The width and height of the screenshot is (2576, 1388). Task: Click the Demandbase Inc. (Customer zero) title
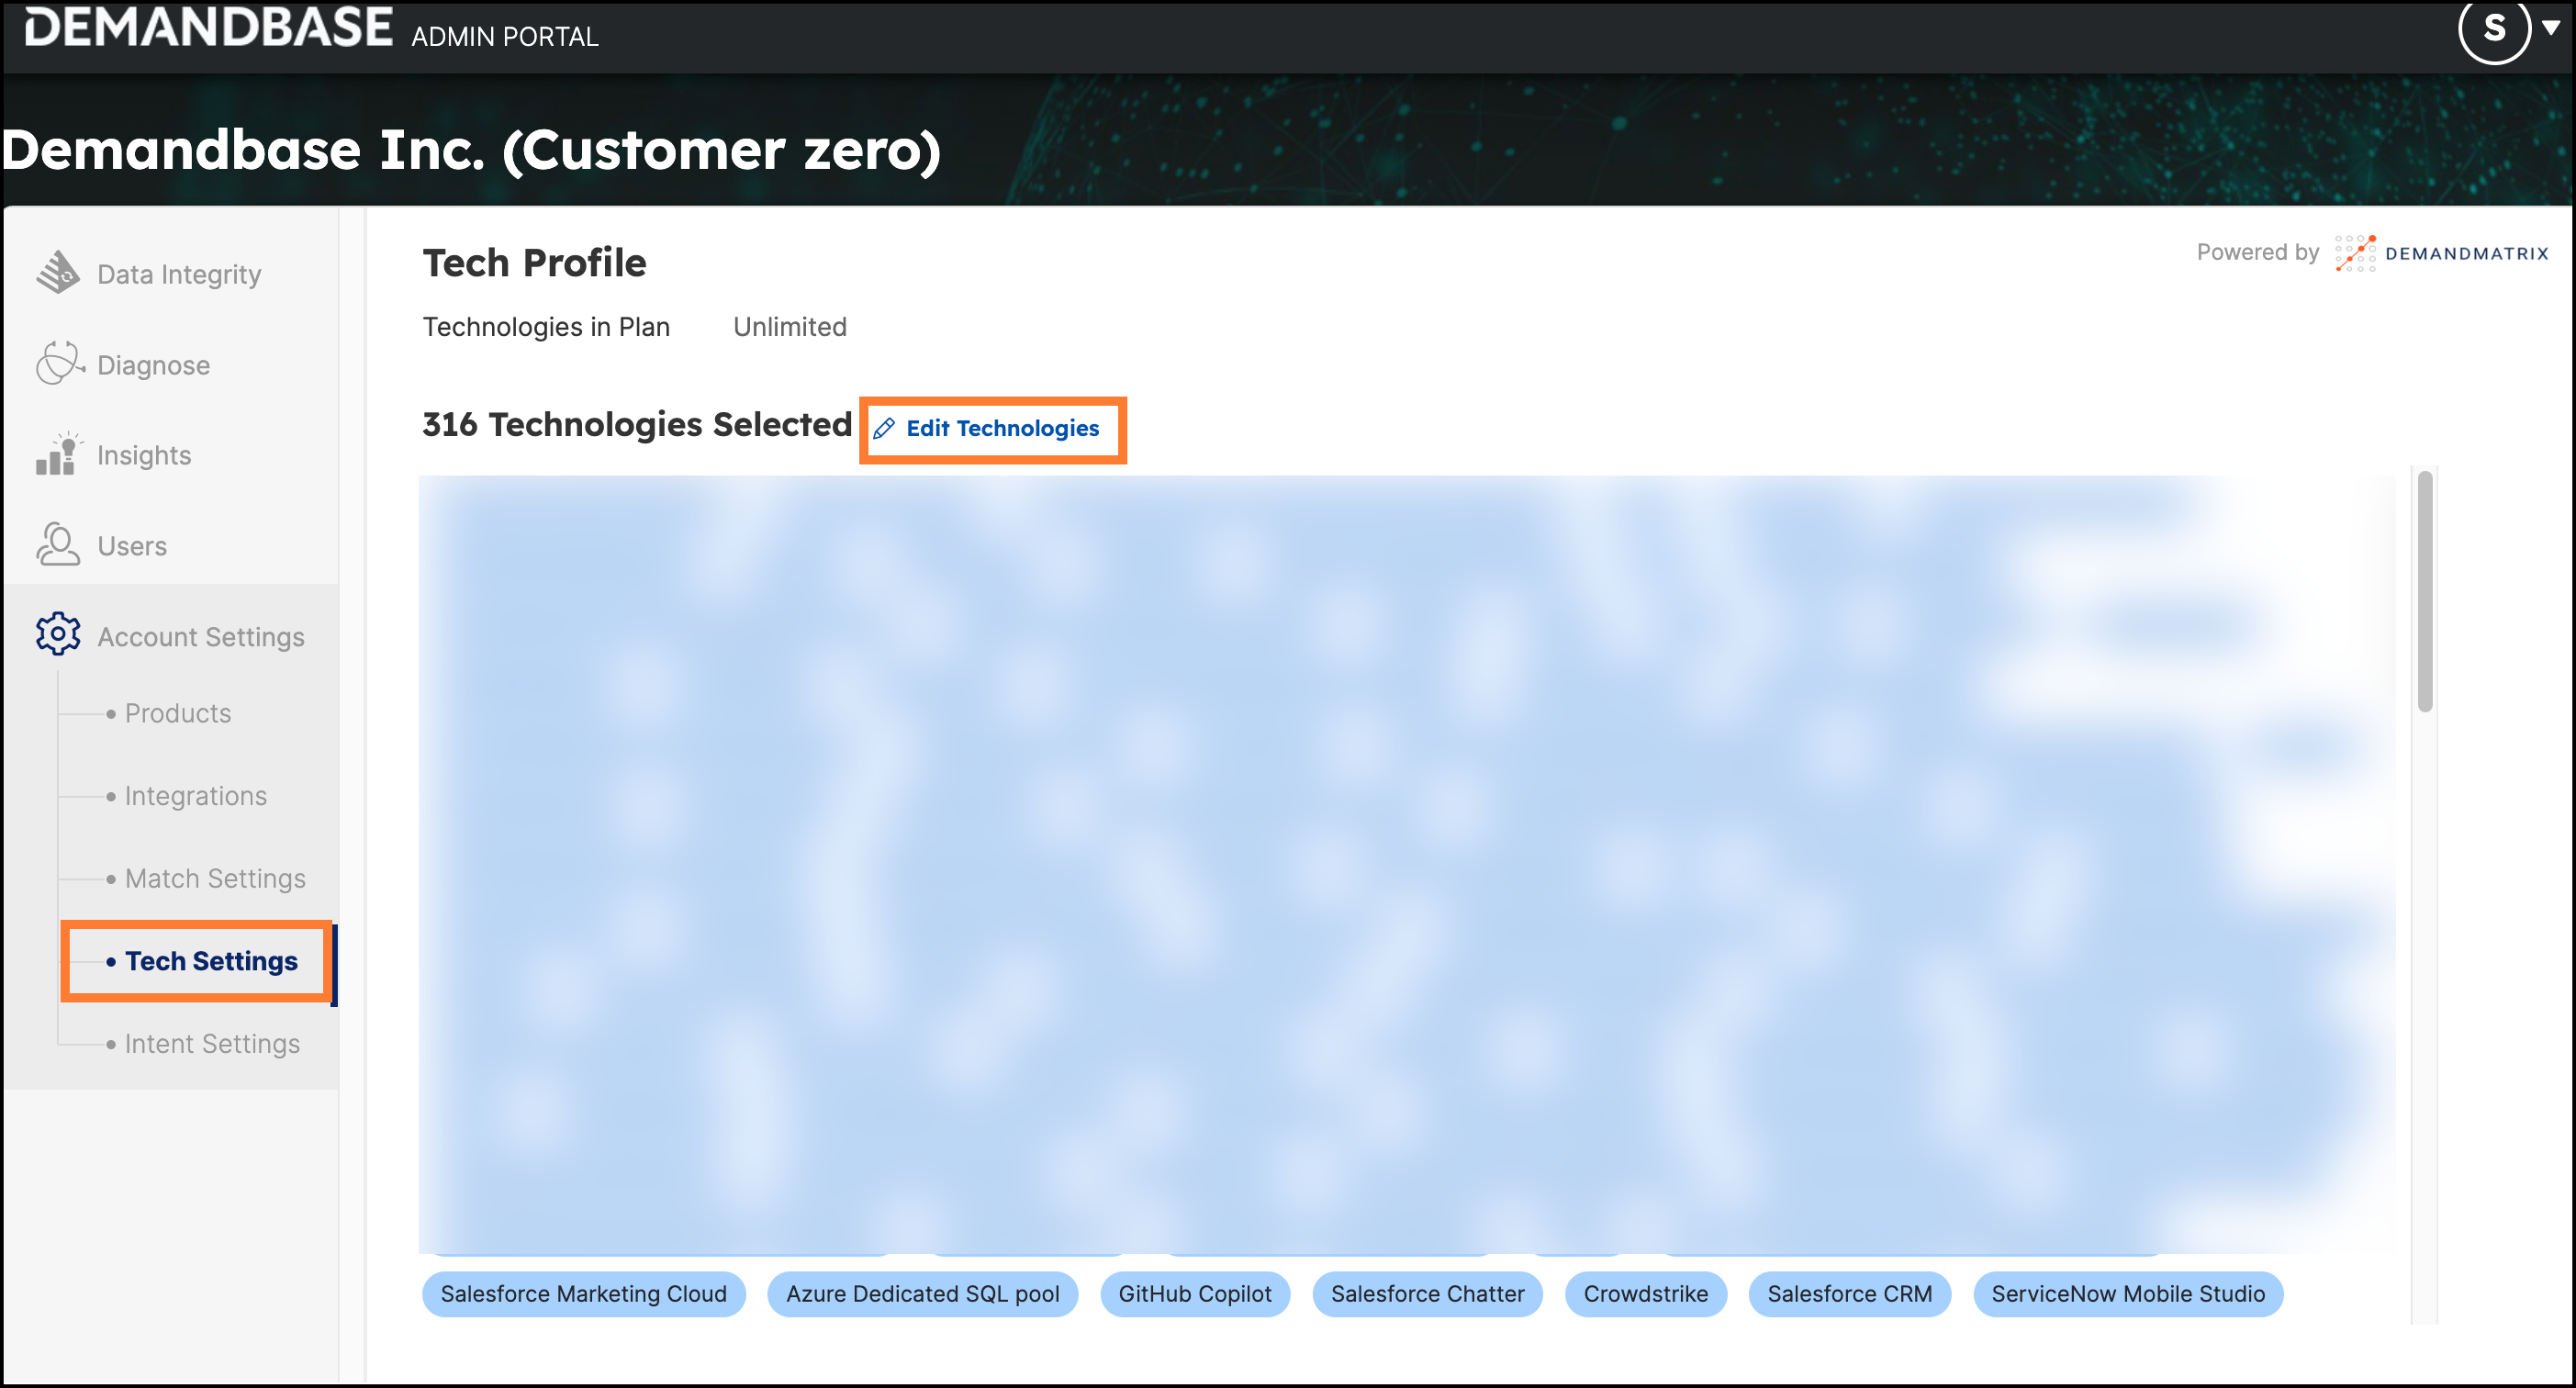coord(471,150)
